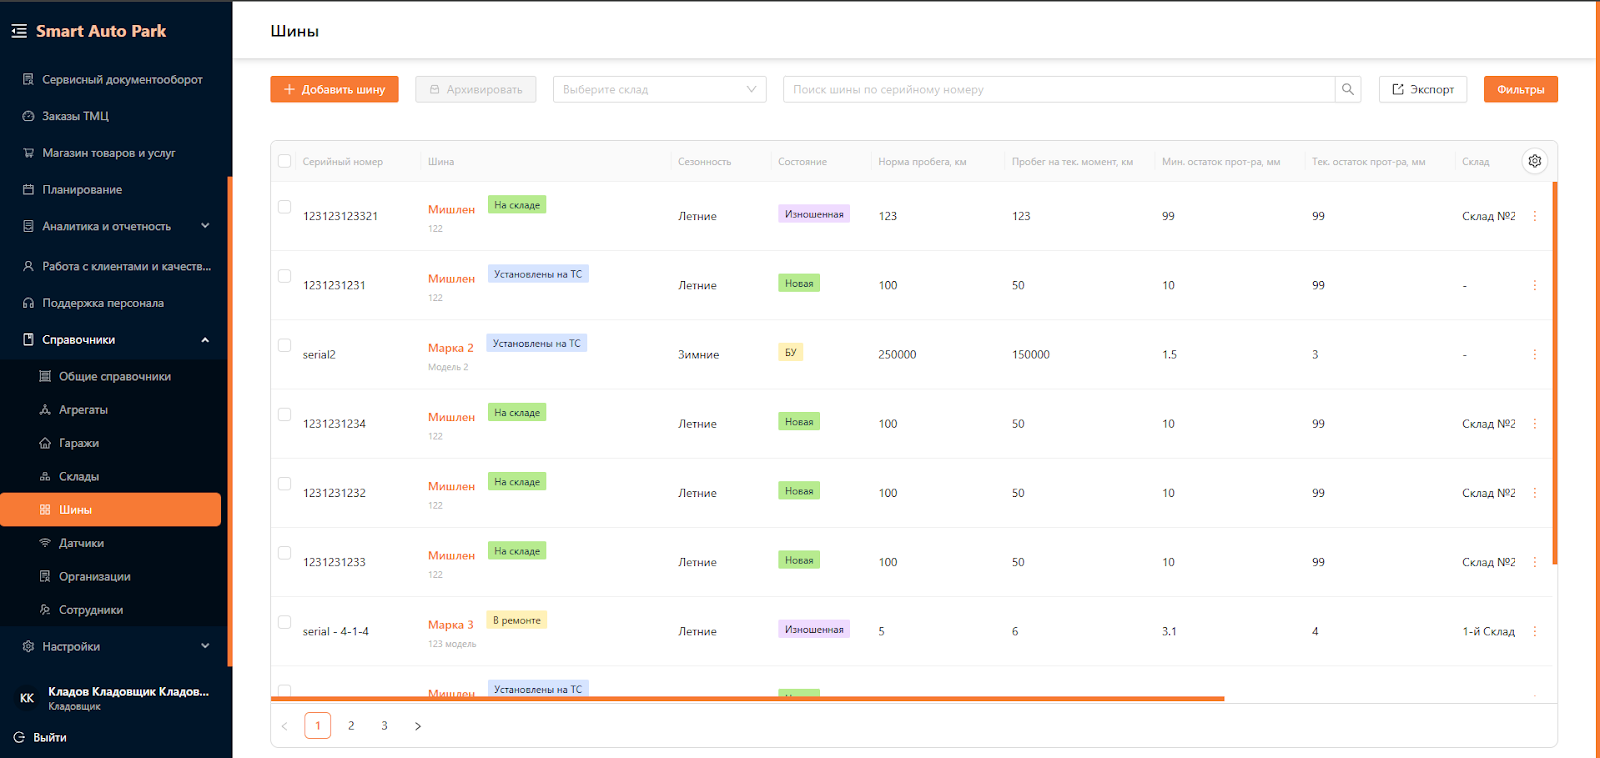Viewport: 1600px width, 758px height.
Task: Open the Фильтры panel
Action: [x=1520, y=90]
